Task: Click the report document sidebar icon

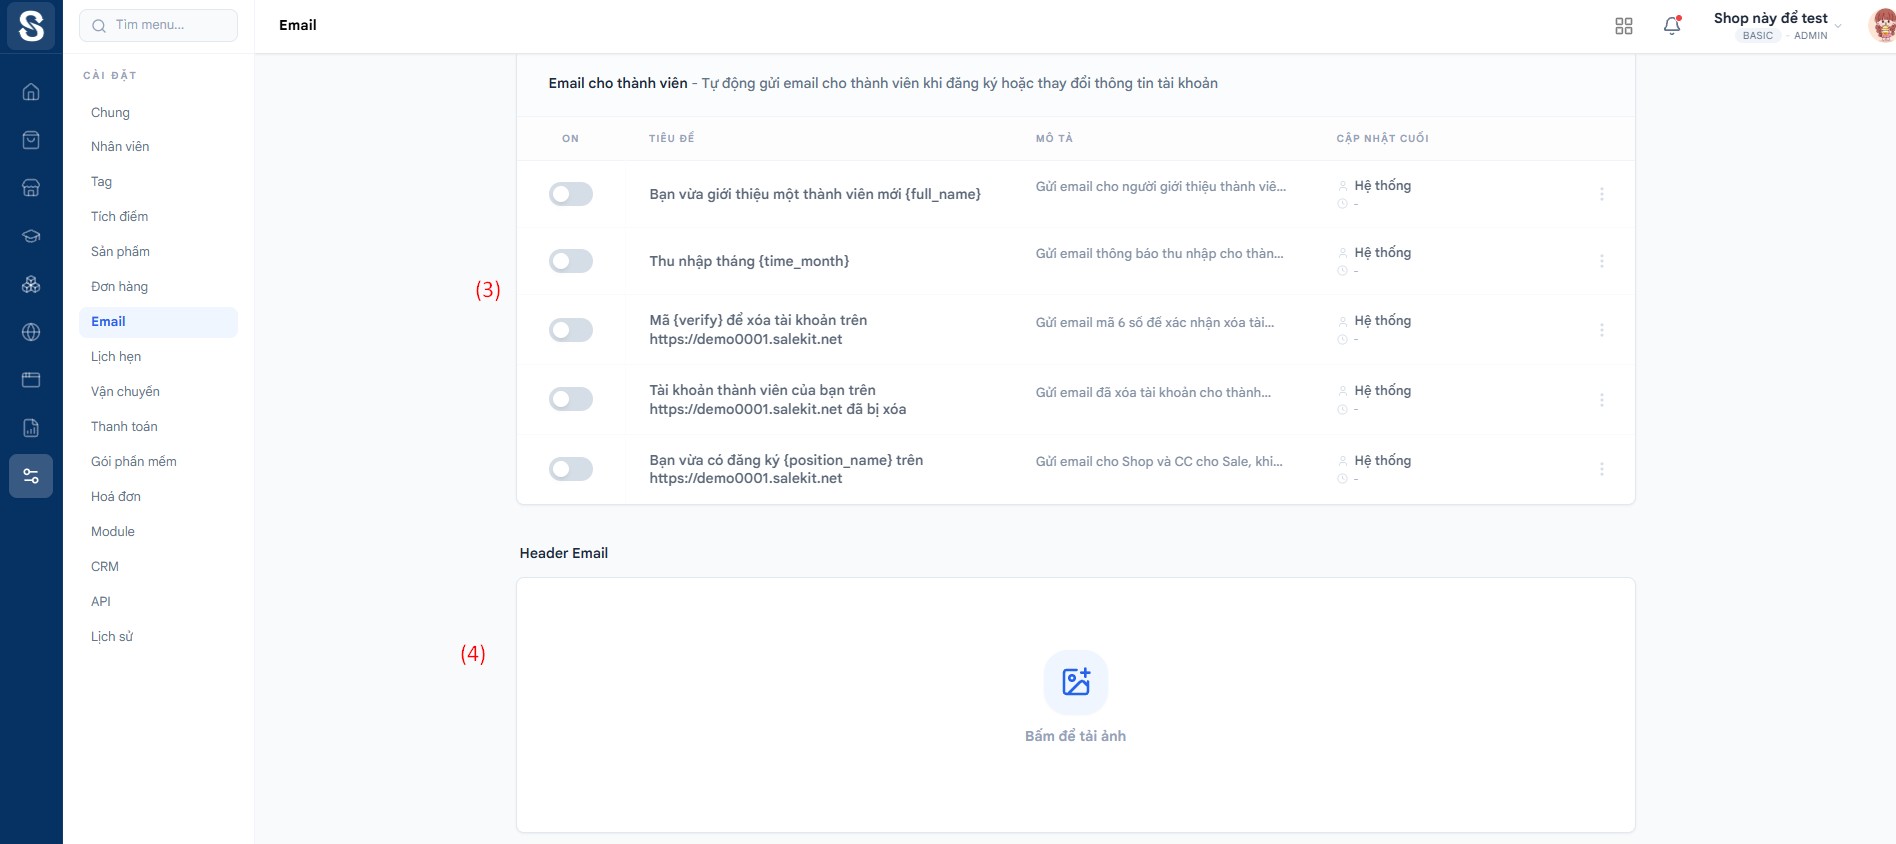Action: pos(31,428)
